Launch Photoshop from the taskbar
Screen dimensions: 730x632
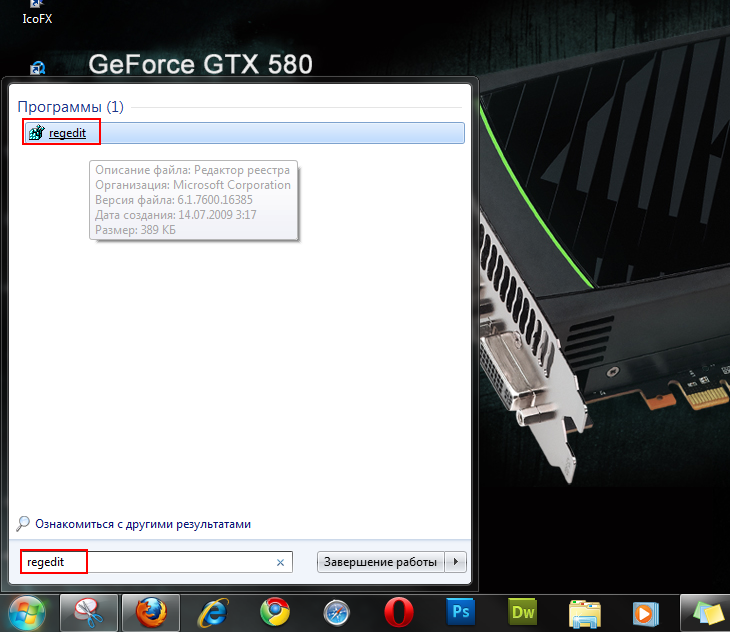click(460, 612)
